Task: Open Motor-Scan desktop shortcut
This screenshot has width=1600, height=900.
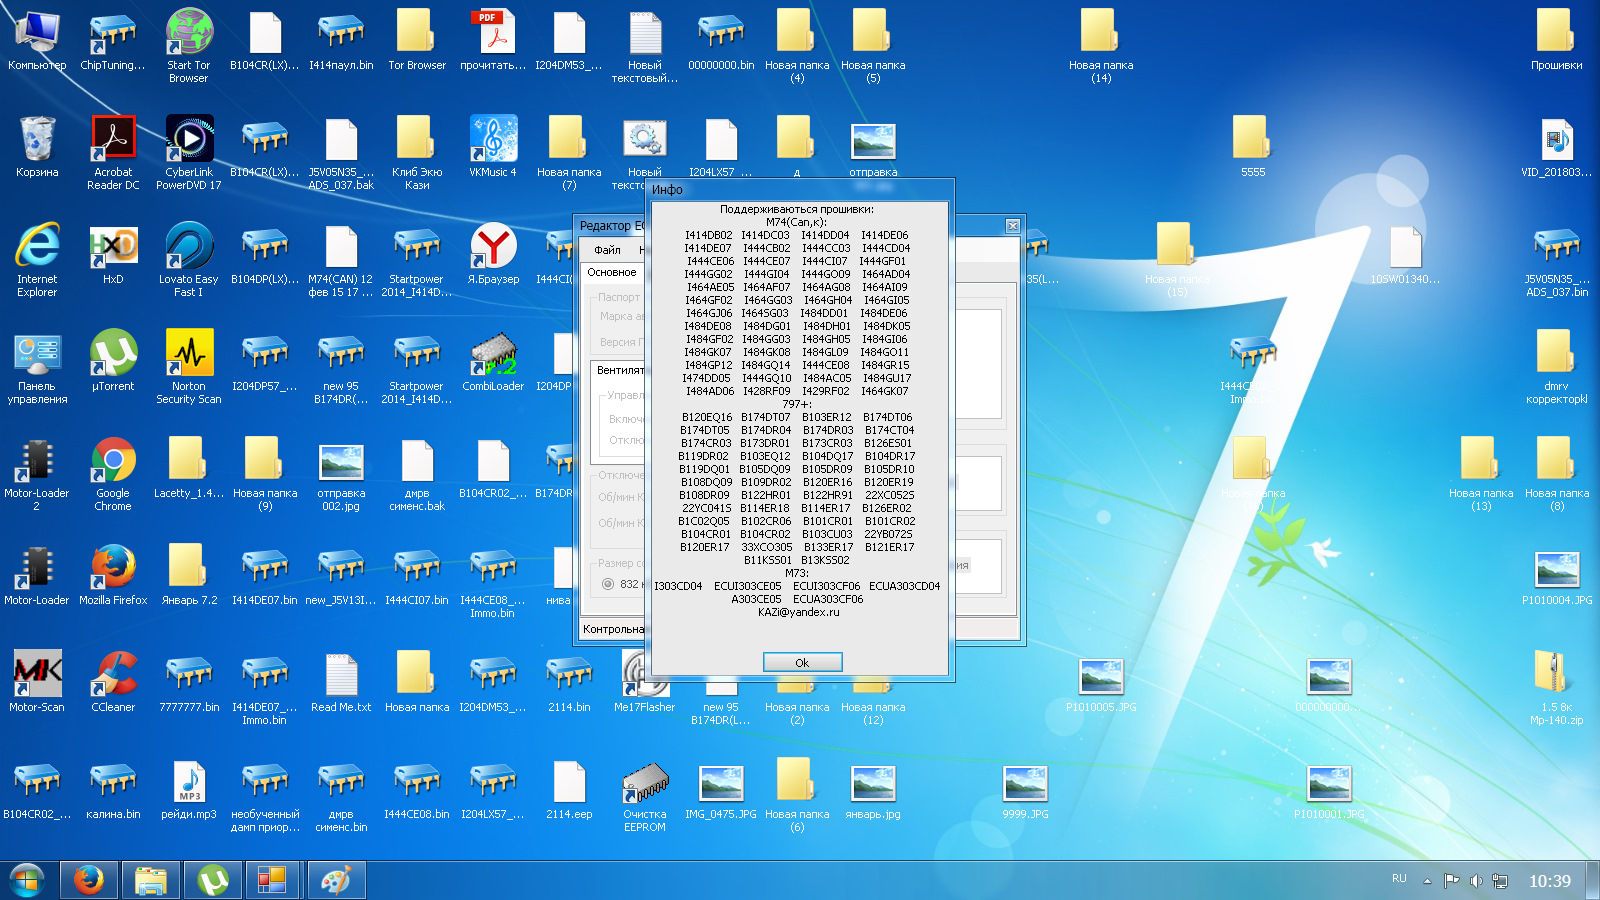Action: click(37, 683)
